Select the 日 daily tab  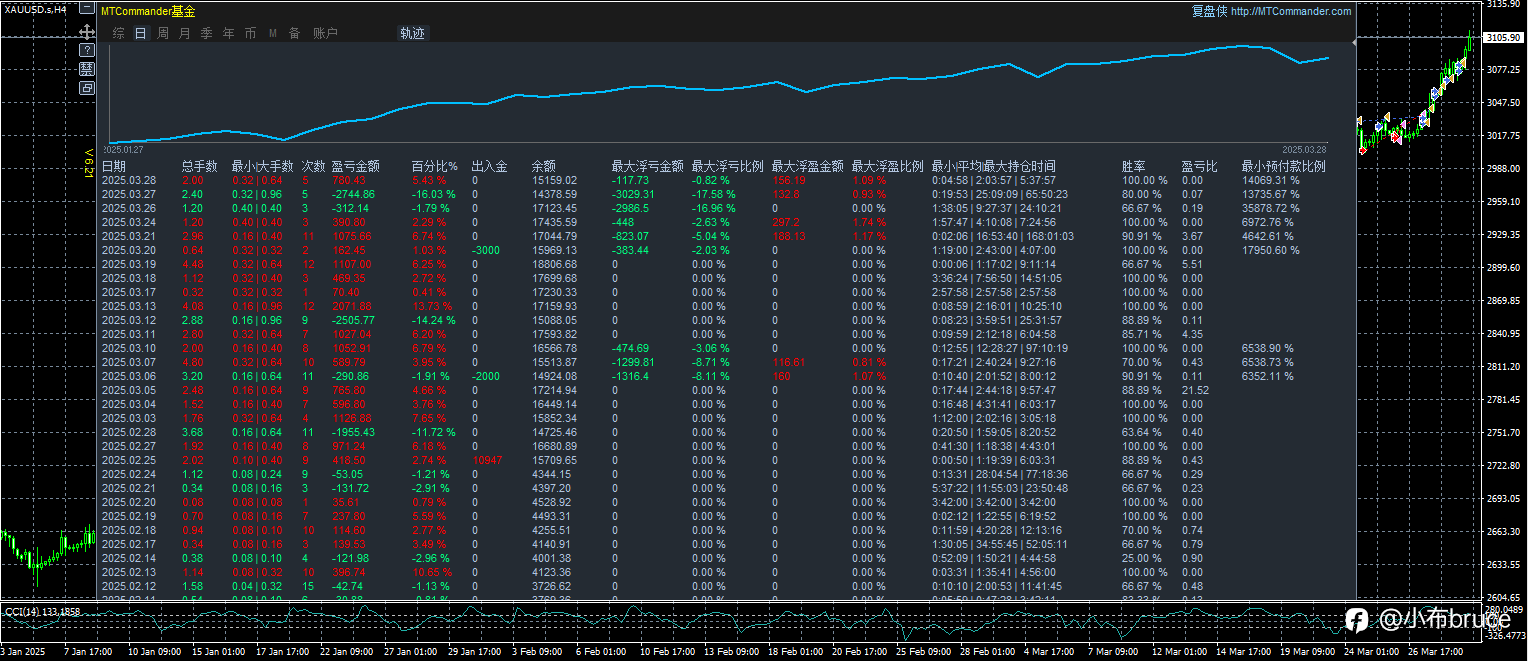[141, 33]
